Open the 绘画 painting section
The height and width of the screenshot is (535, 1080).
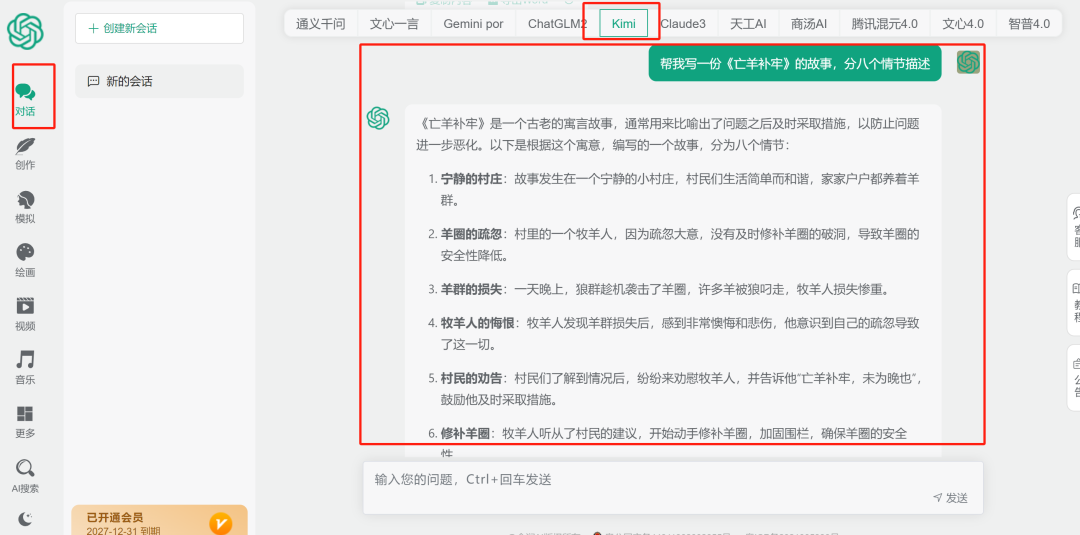25,261
